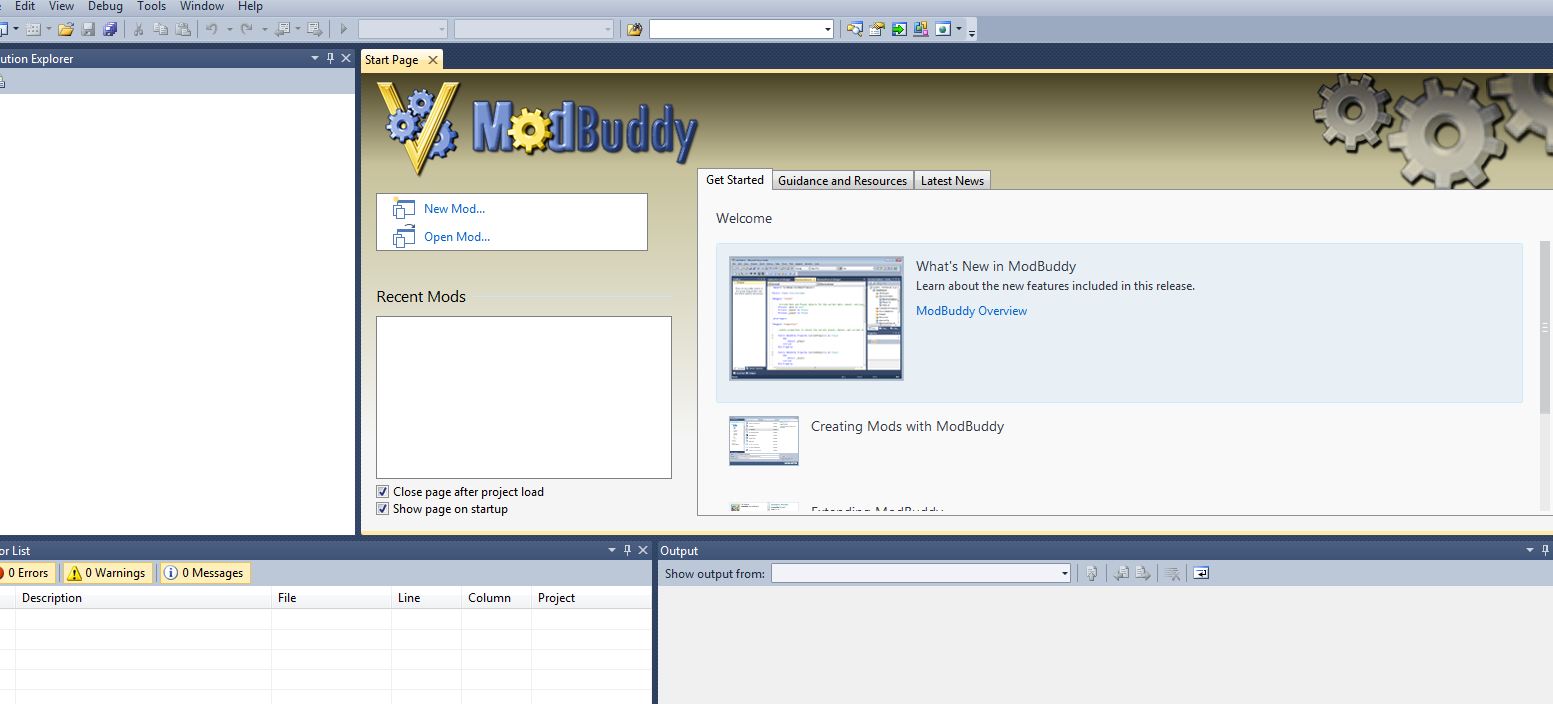Go to previous message in Output
Viewport: 1553px width, 704px height.
coord(1121,573)
